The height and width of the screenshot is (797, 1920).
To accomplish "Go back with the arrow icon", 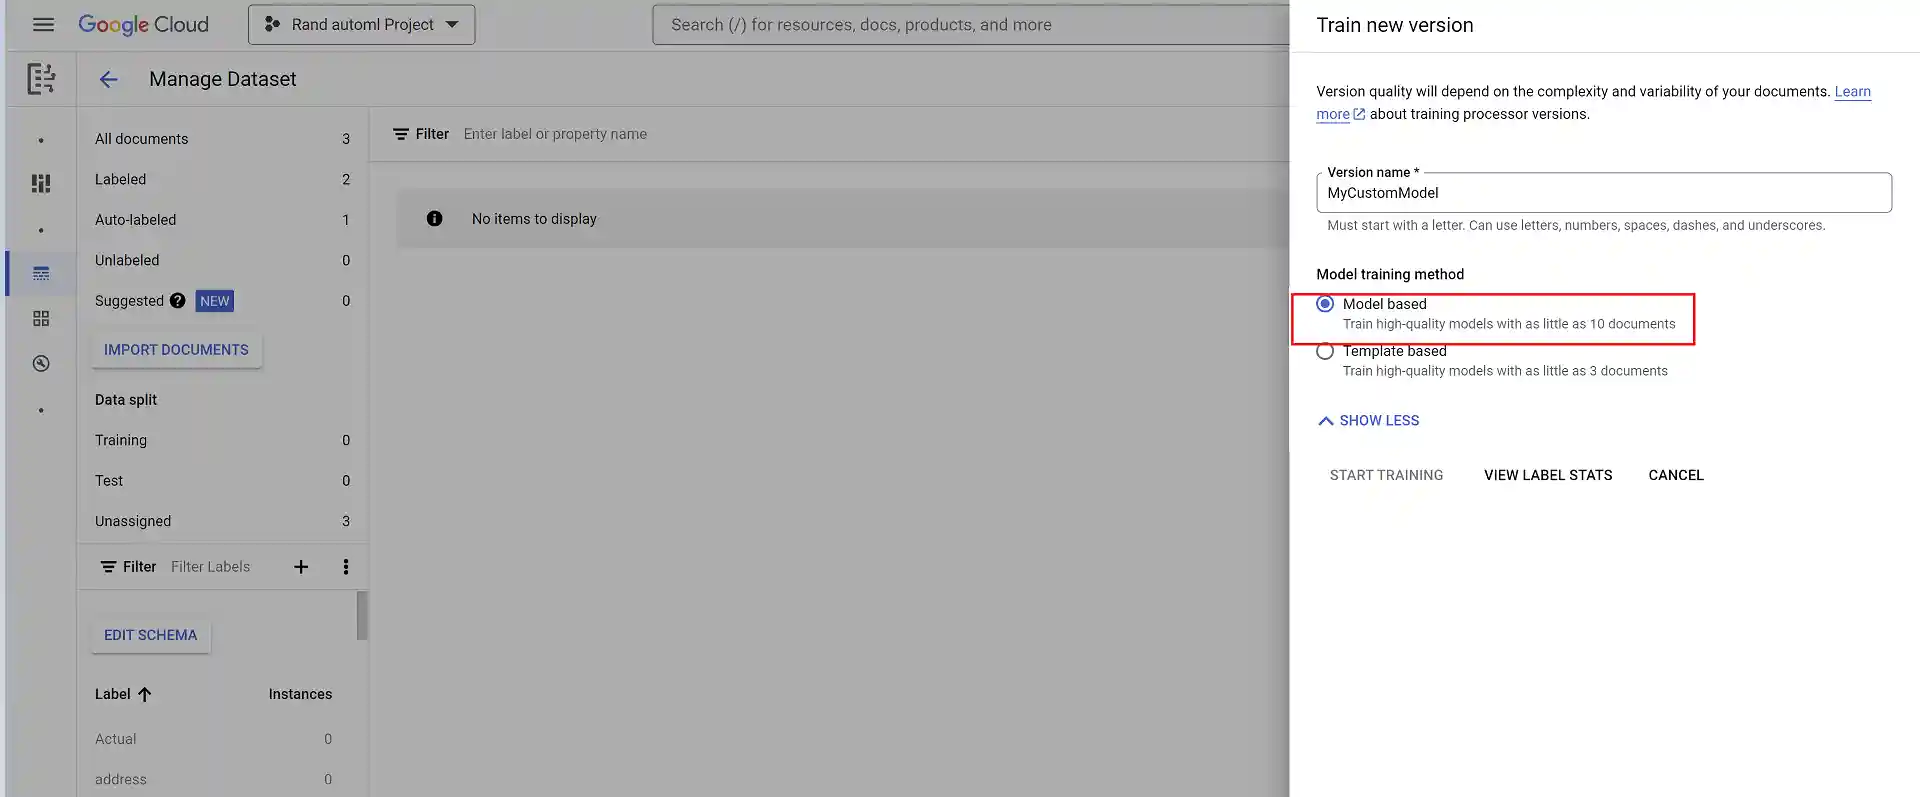I will point(108,79).
